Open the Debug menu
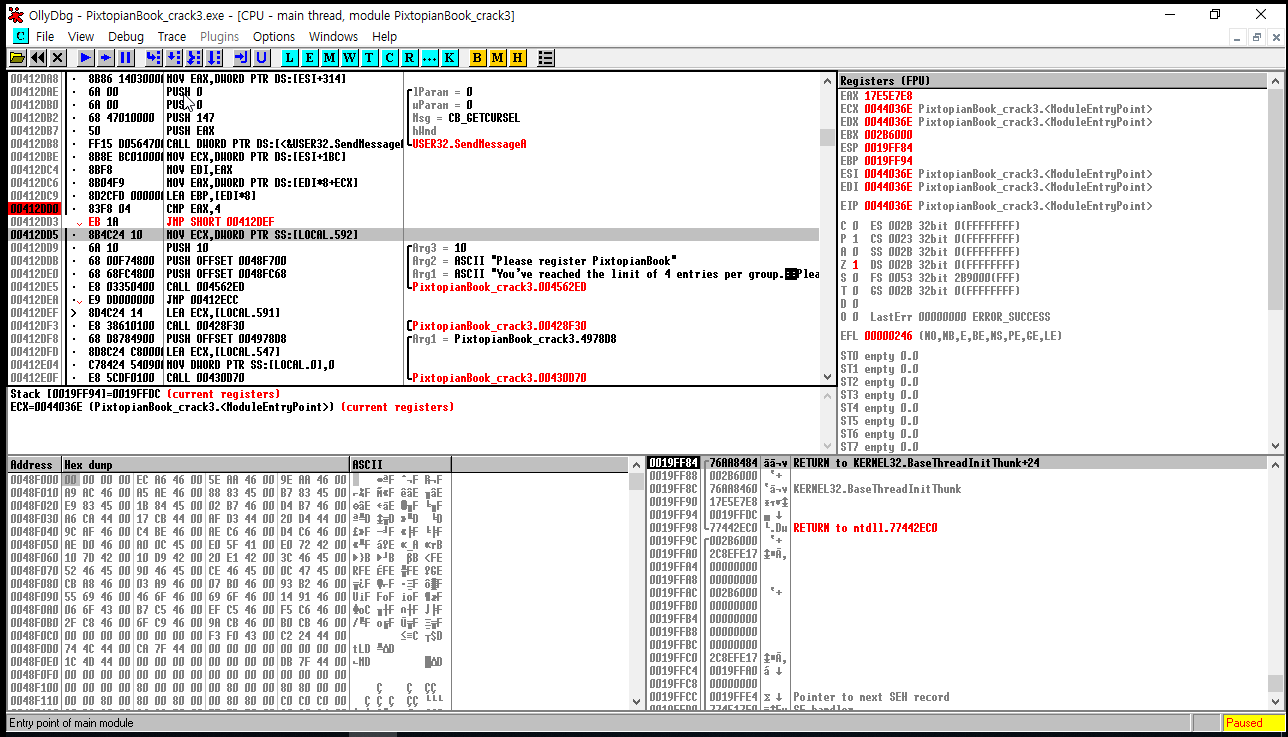 [126, 36]
